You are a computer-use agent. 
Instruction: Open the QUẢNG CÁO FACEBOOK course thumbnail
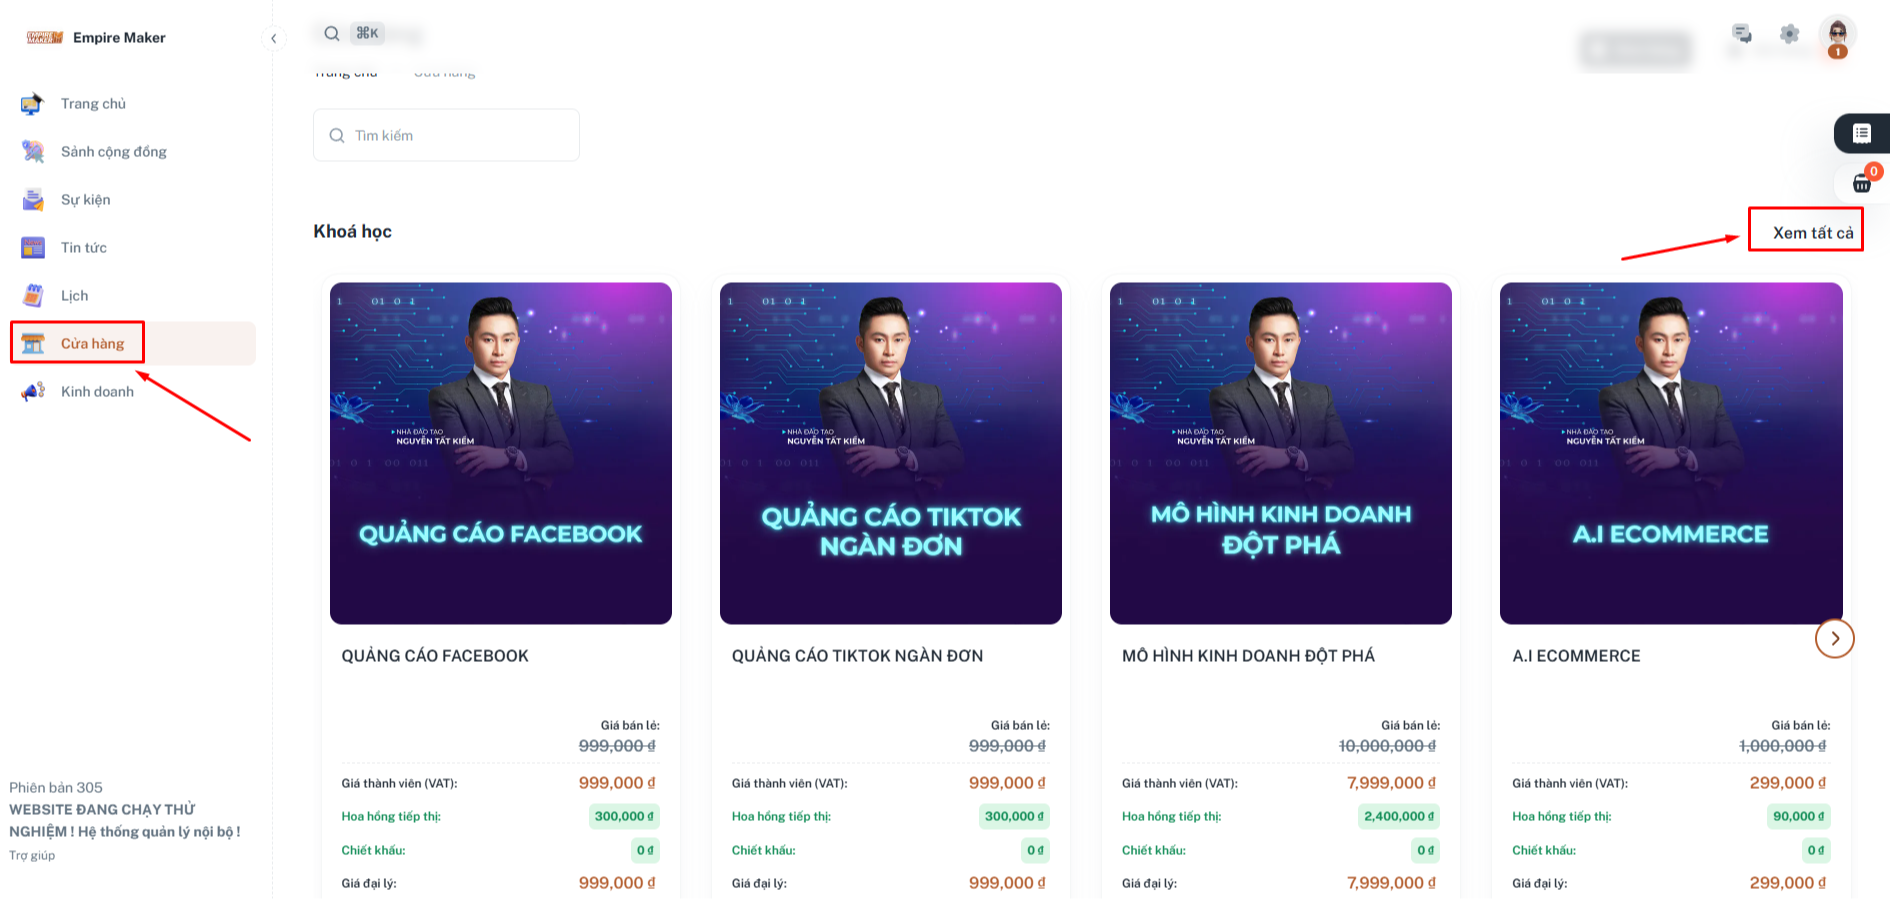[x=501, y=454]
